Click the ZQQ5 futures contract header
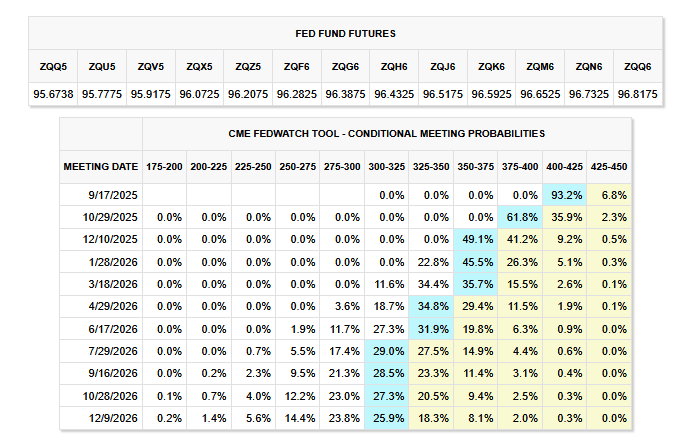This screenshot has width=692, height=446. 52,67
